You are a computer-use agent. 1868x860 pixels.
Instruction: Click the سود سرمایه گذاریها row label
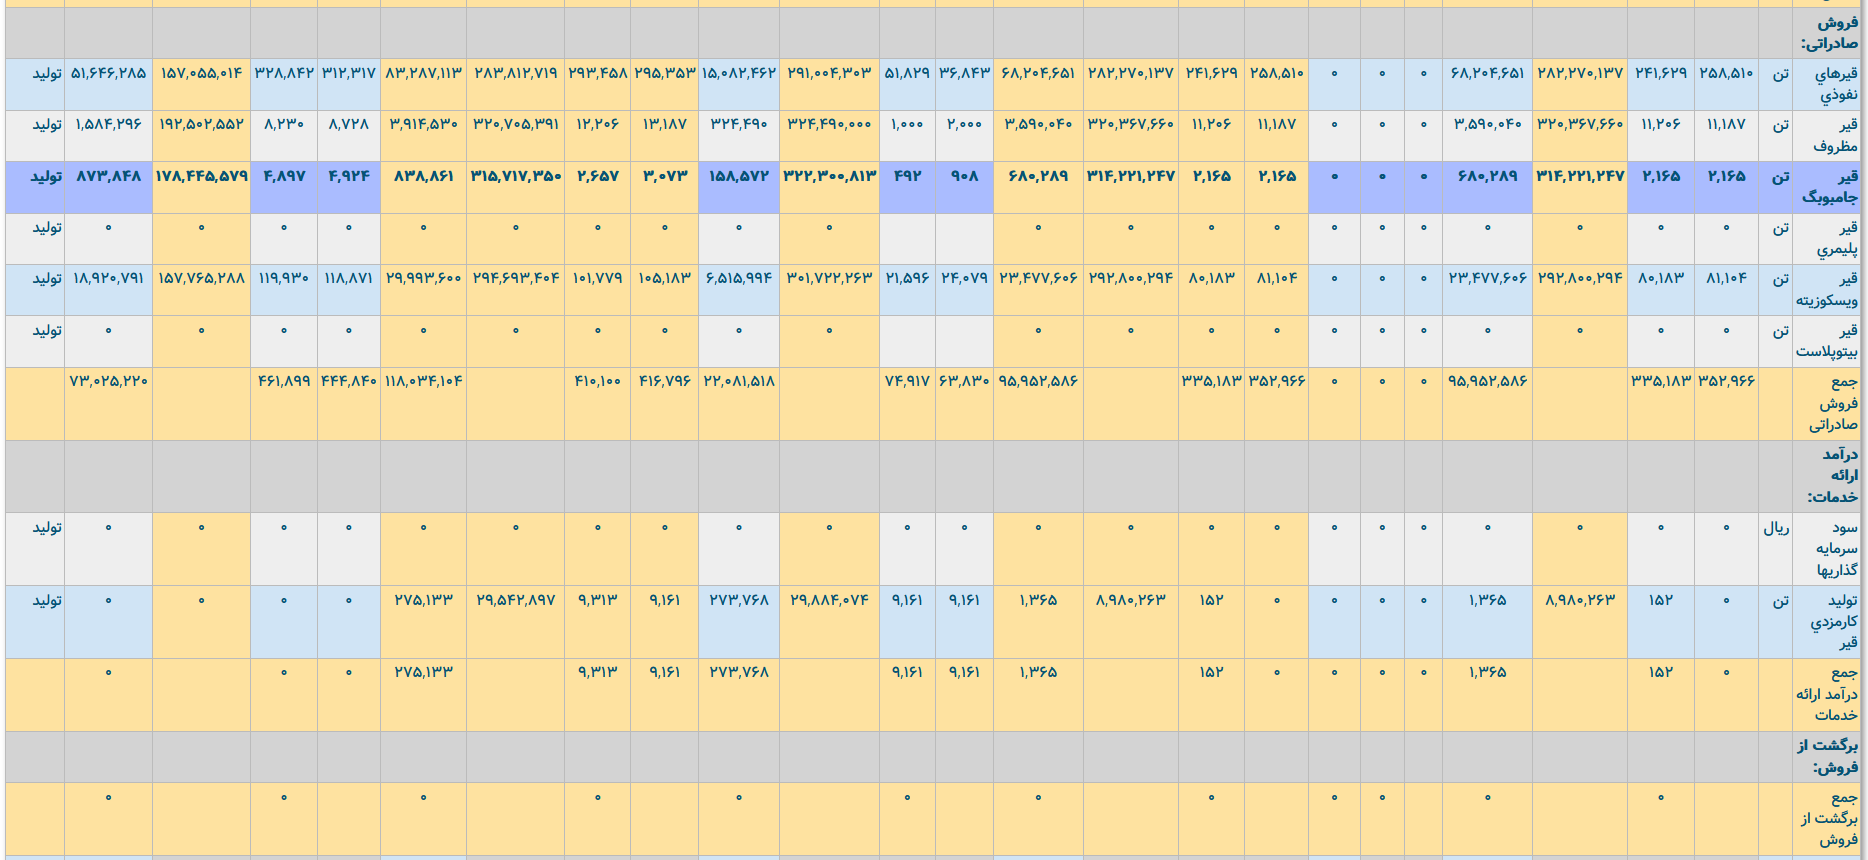pos(1837,549)
